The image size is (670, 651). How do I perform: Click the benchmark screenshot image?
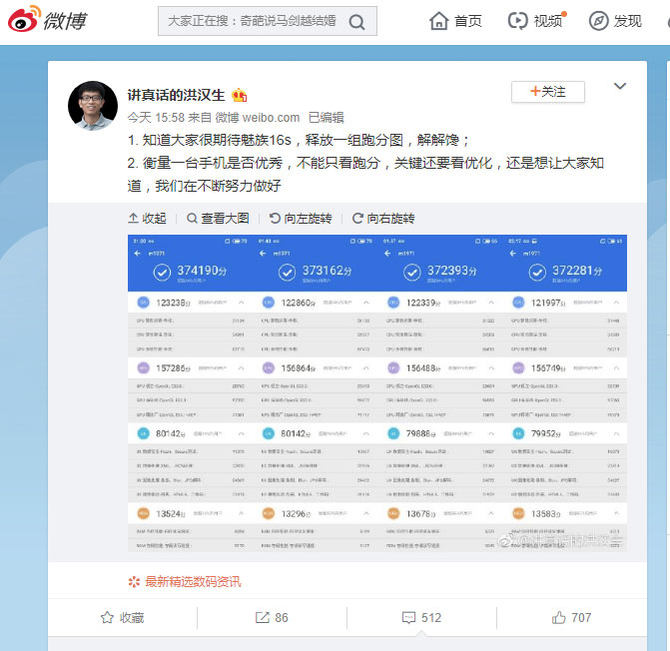tap(377, 393)
